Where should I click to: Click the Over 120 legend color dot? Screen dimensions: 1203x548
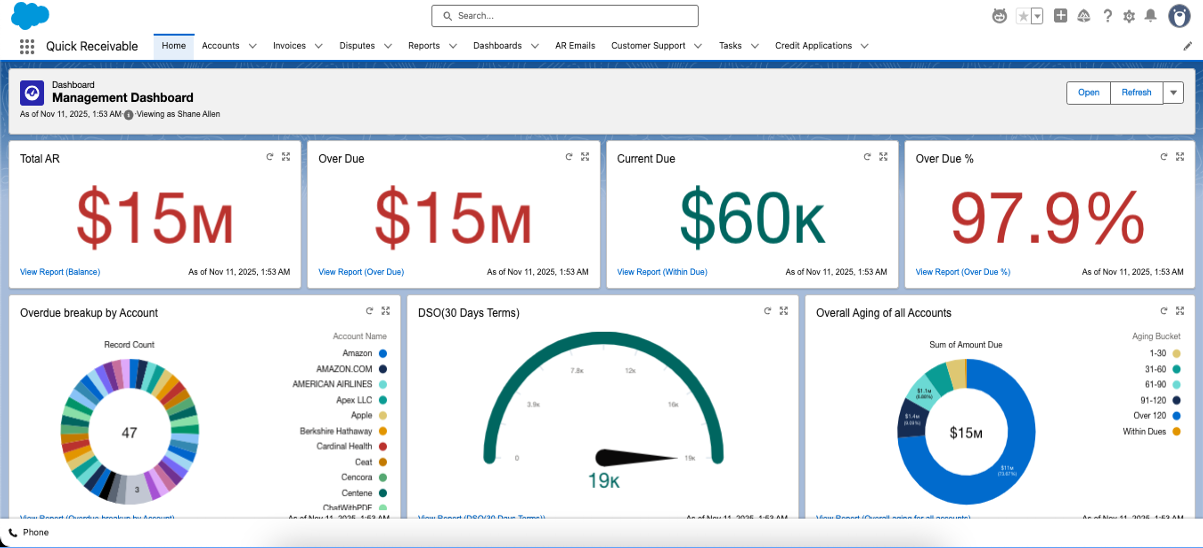(x=1176, y=416)
